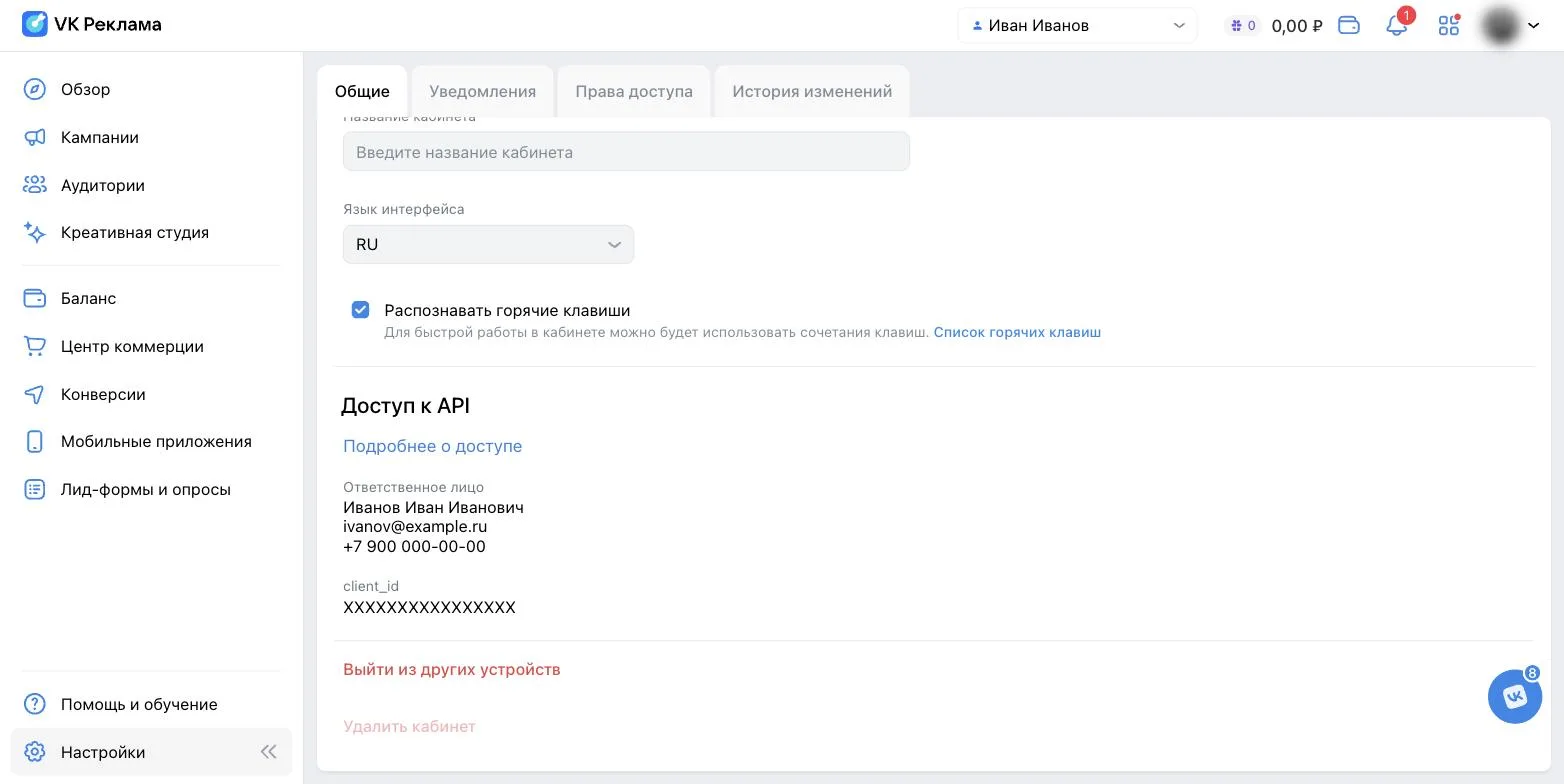Click the Центр коммерции cart icon
This screenshot has height=784, width=1564.
coord(35,346)
